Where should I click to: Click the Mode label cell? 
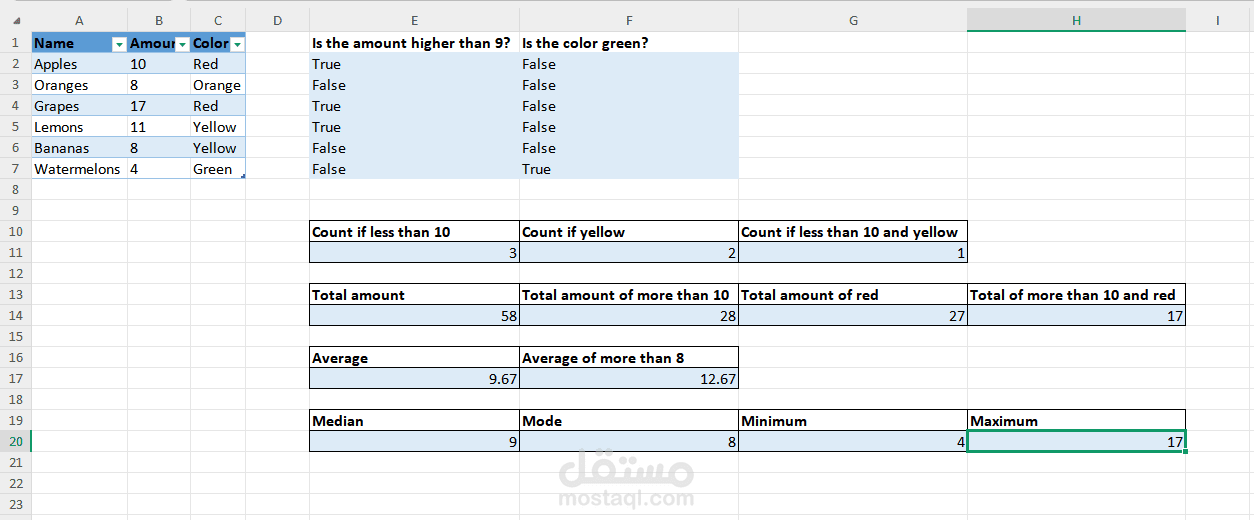pos(629,421)
